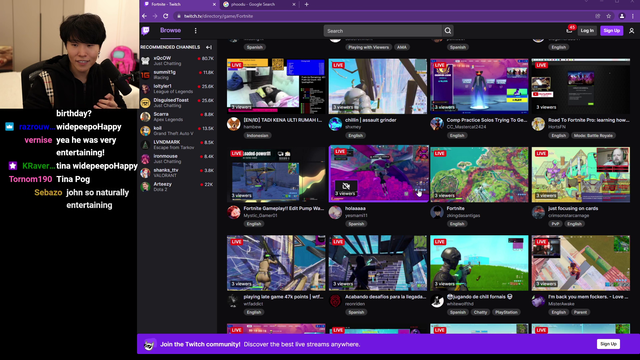Click the Indonesian language tag
Image resolution: width=640 pixels, height=360 pixels.
click(x=257, y=136)
